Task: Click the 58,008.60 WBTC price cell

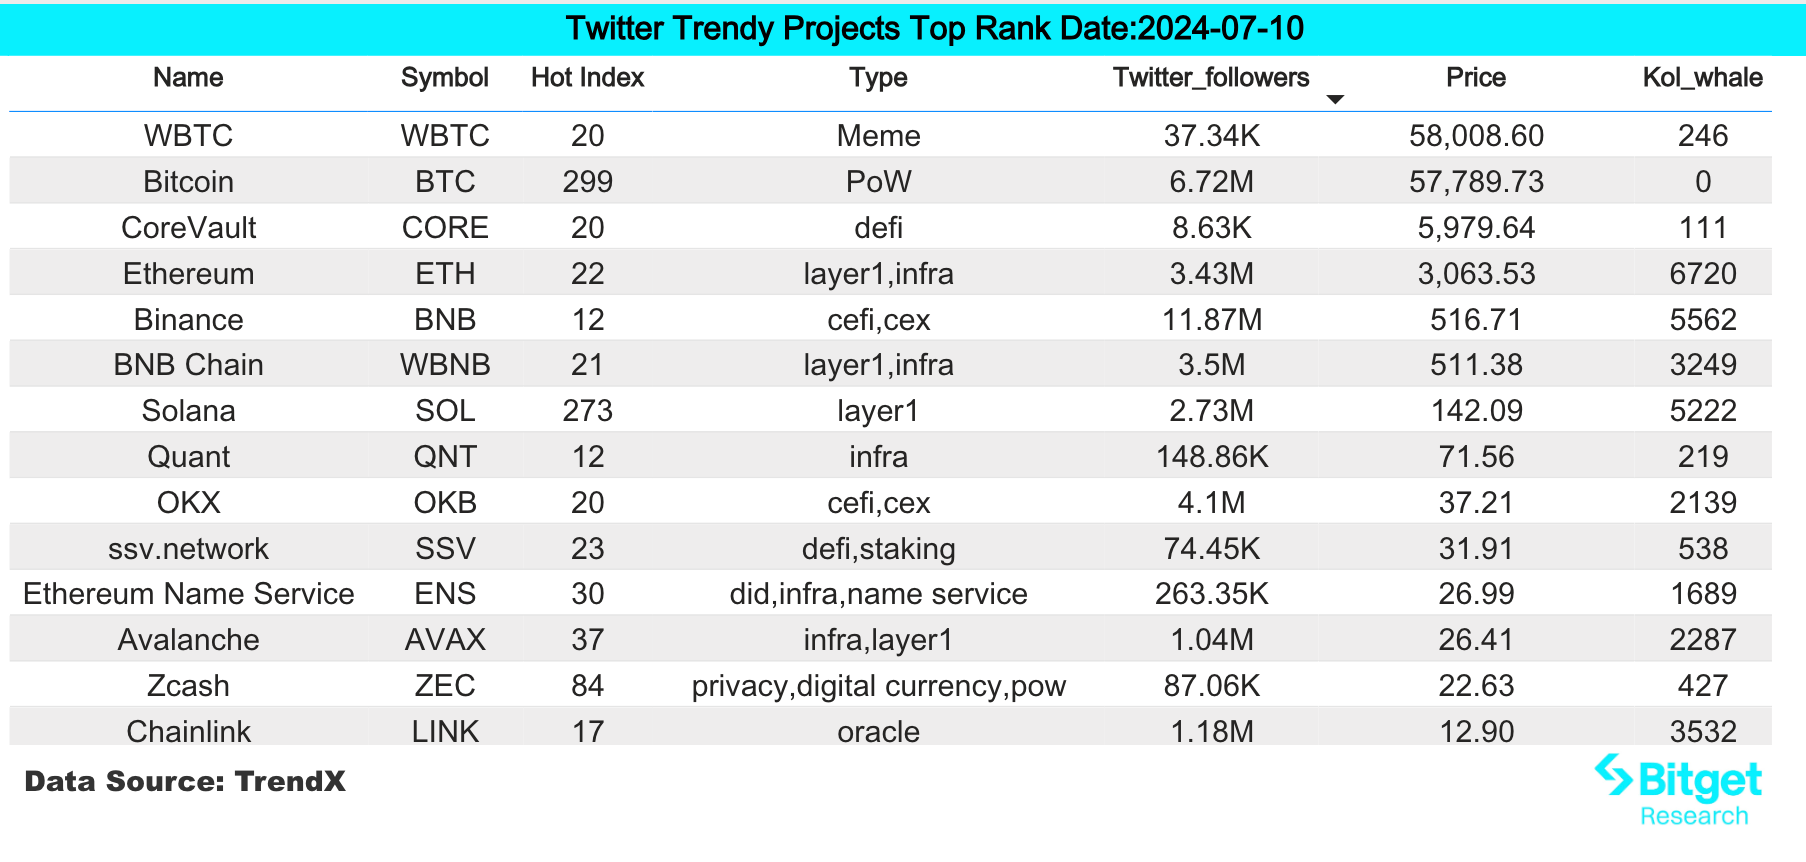Action: [x=1476, y=136]
